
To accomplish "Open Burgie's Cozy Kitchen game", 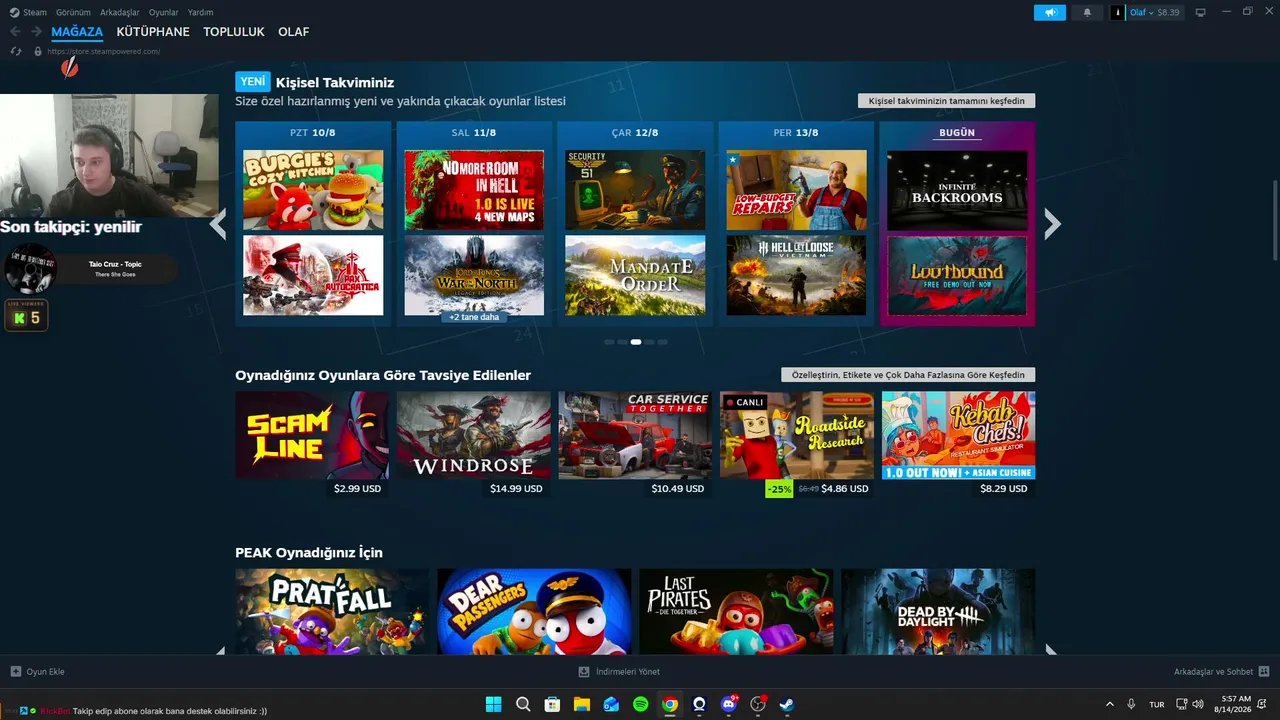I will coord(313,190).
